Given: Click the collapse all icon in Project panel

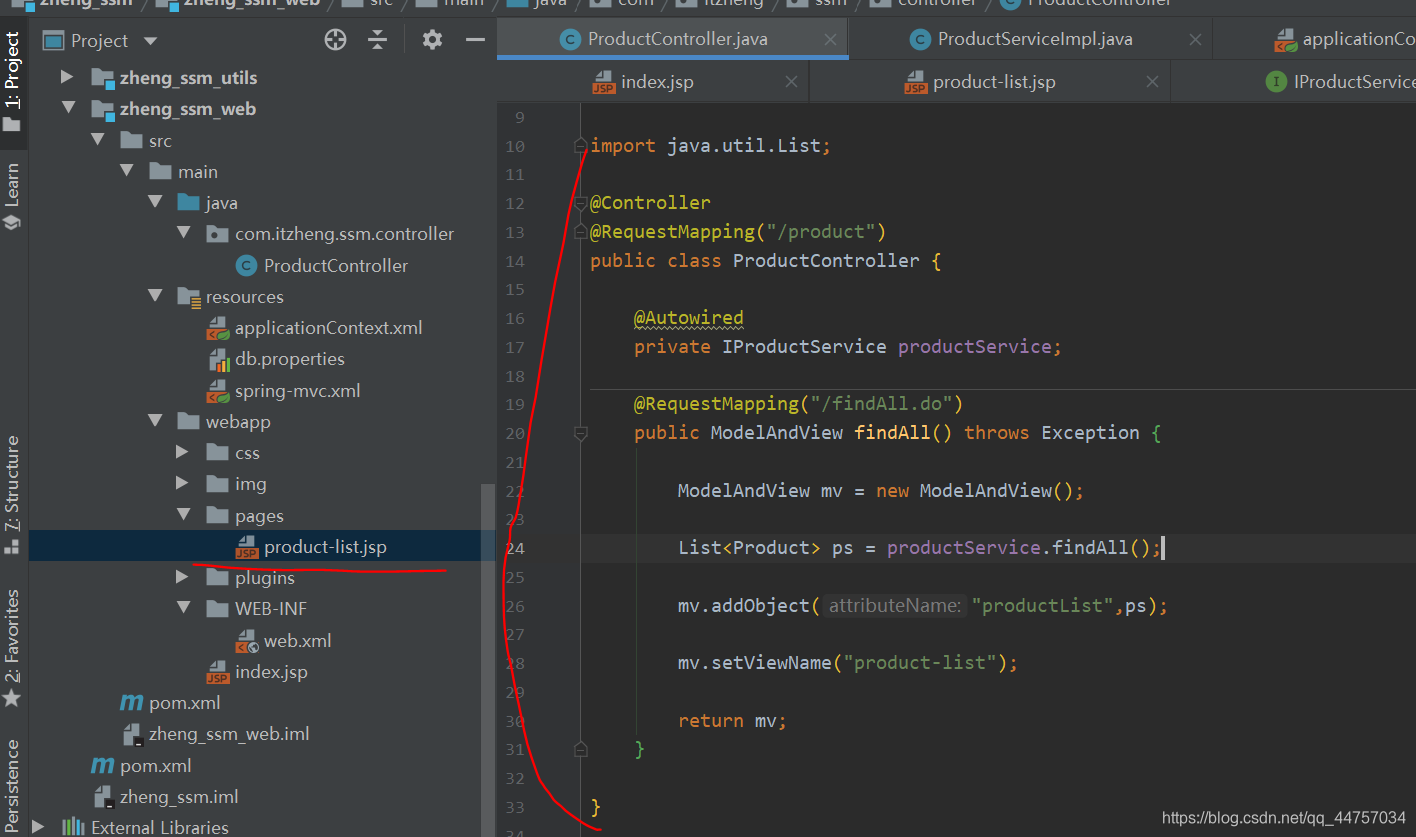Looking at the screenshot, I should point(378,40).
